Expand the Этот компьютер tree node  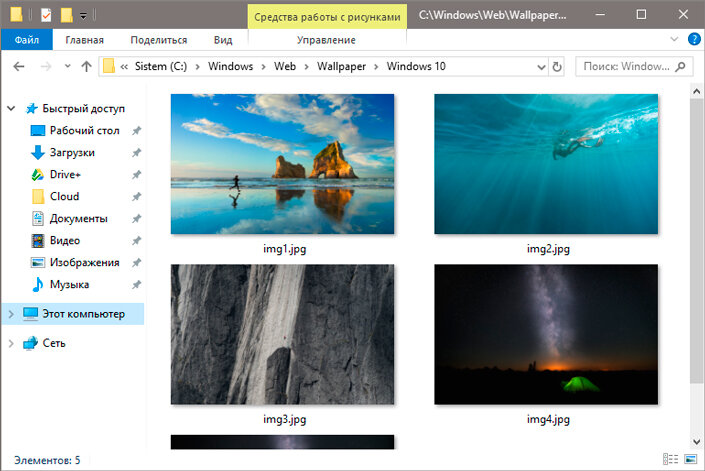[x=11, y=314]
